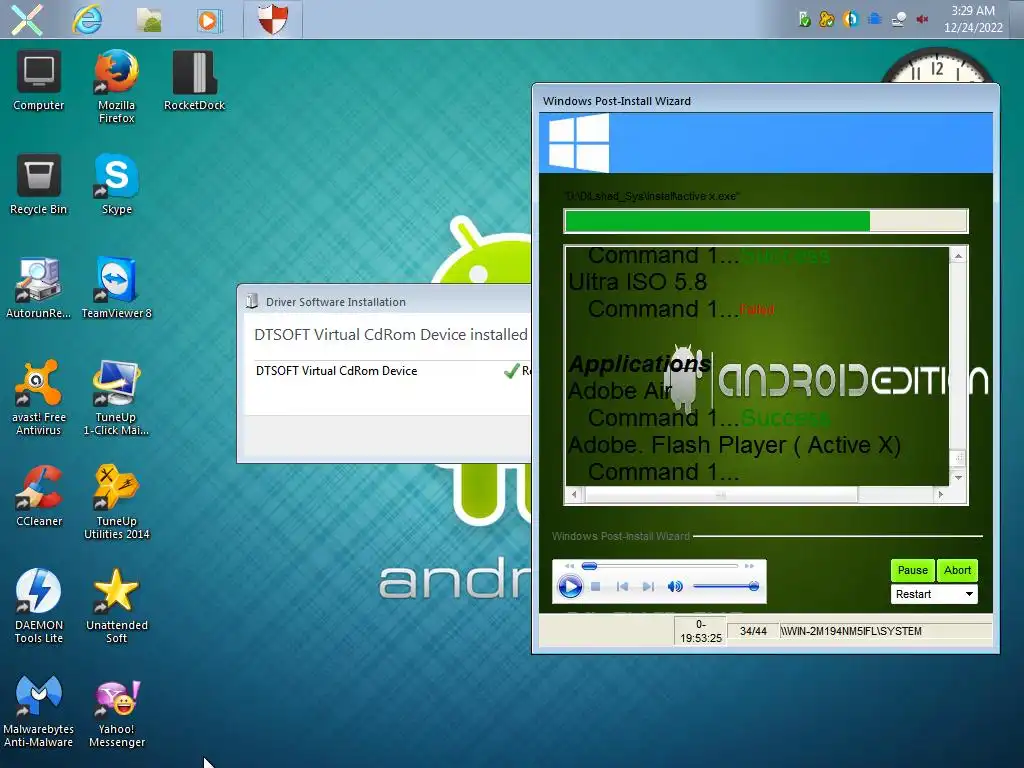Click 'DTSOFT Virtual CdRom Device installed' heading
Screen dimensions: 1024x768
391,334
